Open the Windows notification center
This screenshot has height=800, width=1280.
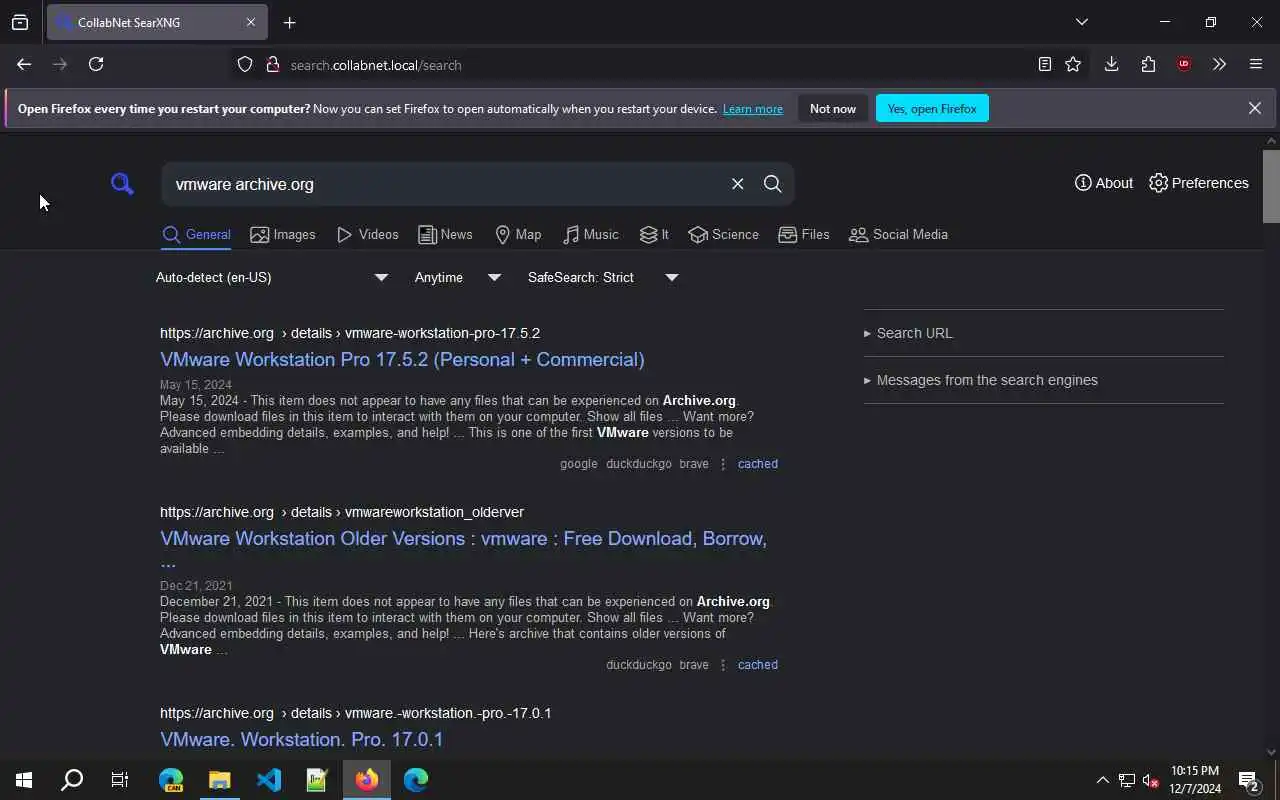point(1248,780)
